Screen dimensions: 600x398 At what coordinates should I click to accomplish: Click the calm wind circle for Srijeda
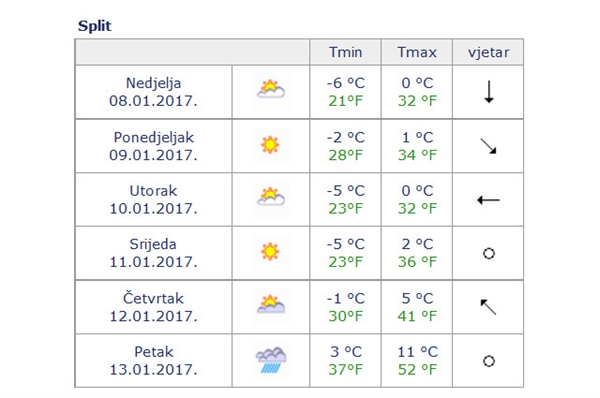pyautogui.click(x=489, y=253)
